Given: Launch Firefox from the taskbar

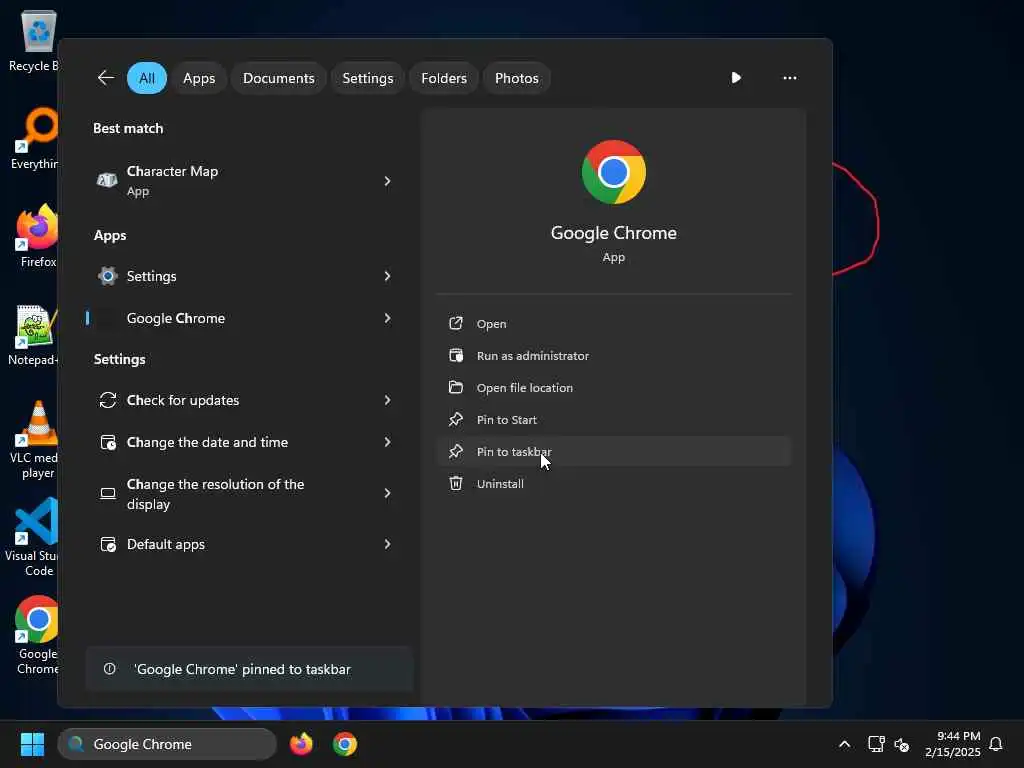Looking at the screenshot, I should [x=301, y=744].
